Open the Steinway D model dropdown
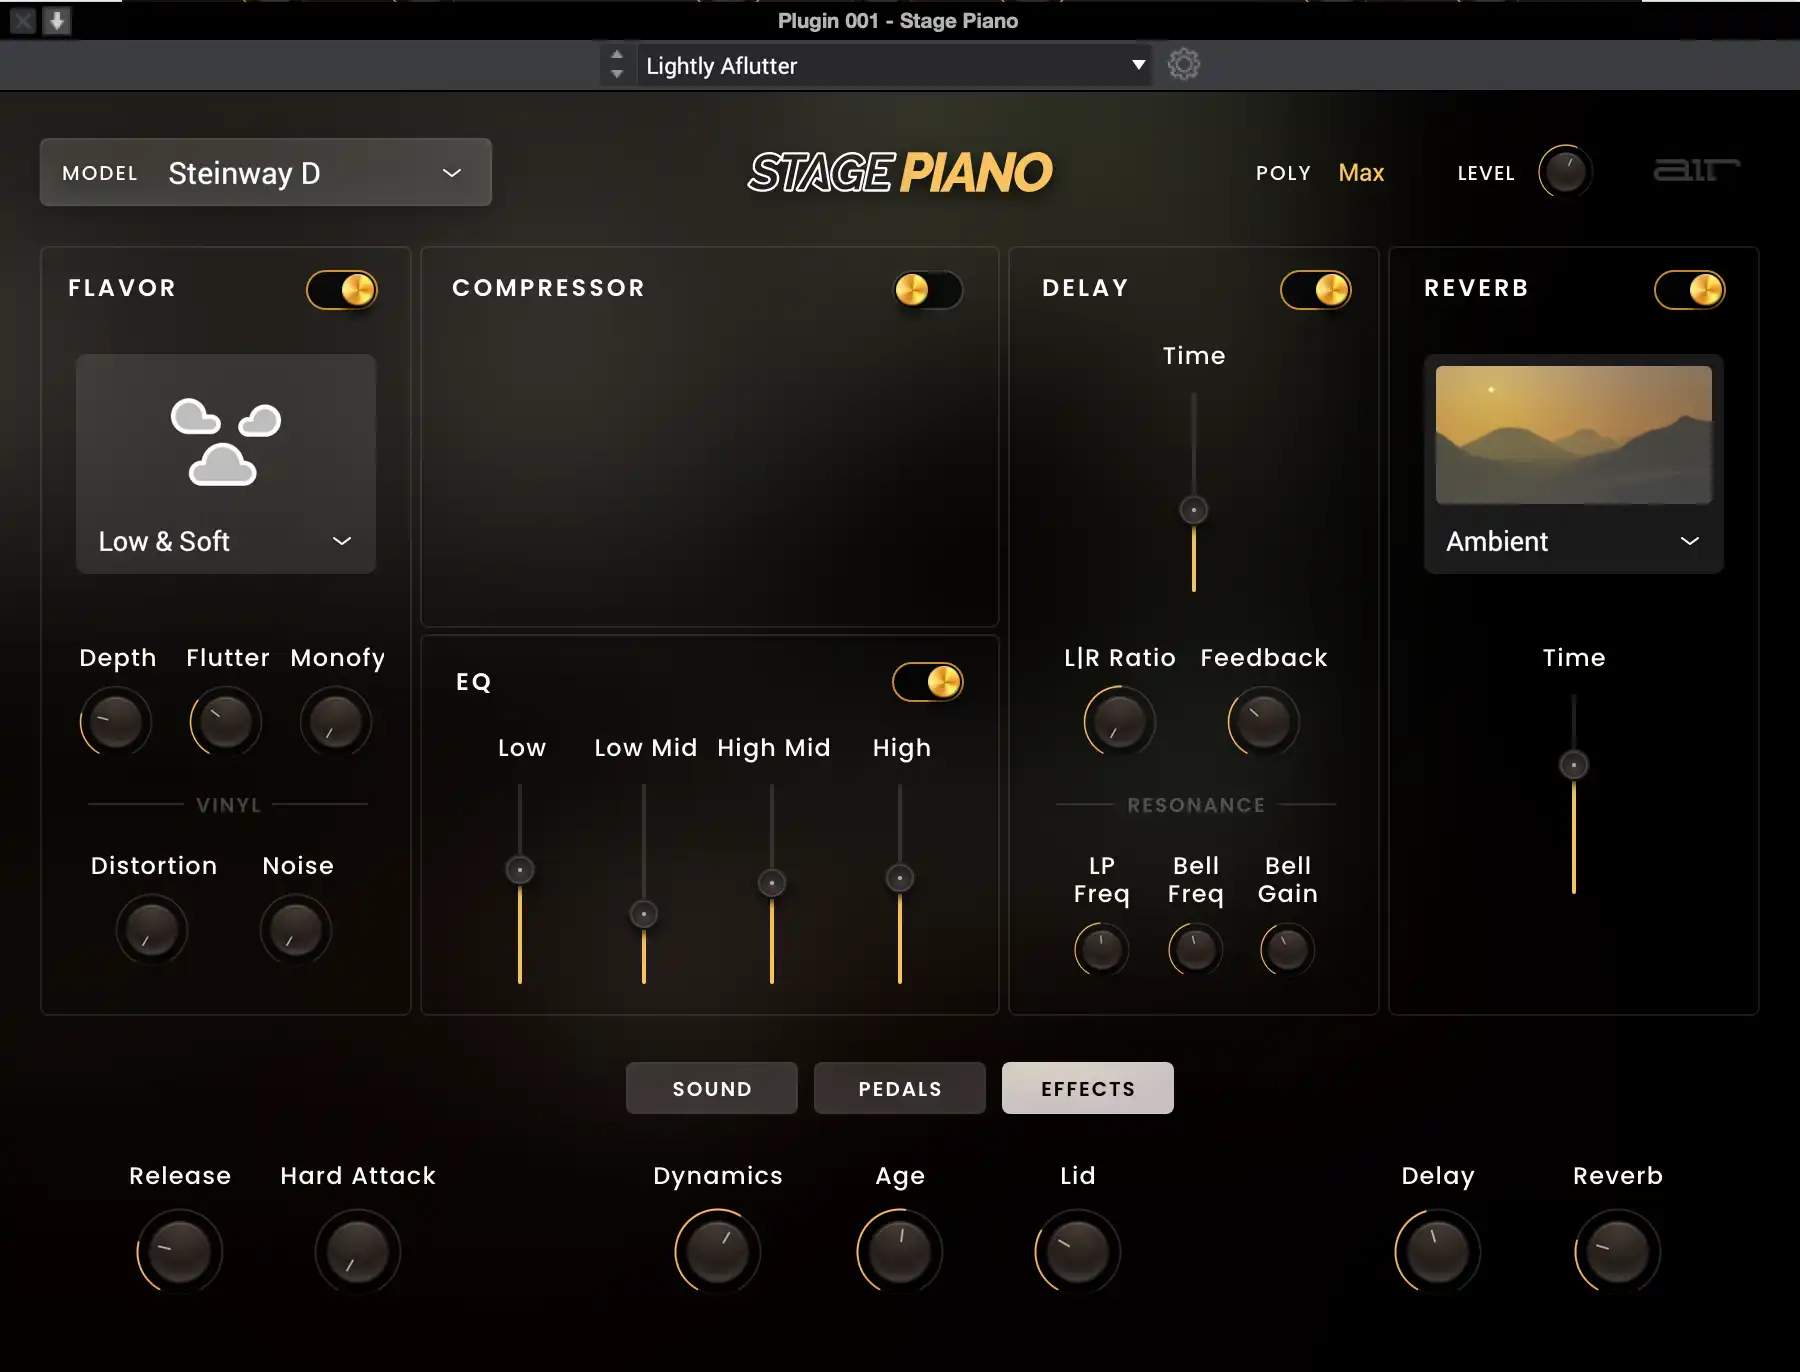Viewport: 1800px width, 1372px height. (265, 172)
